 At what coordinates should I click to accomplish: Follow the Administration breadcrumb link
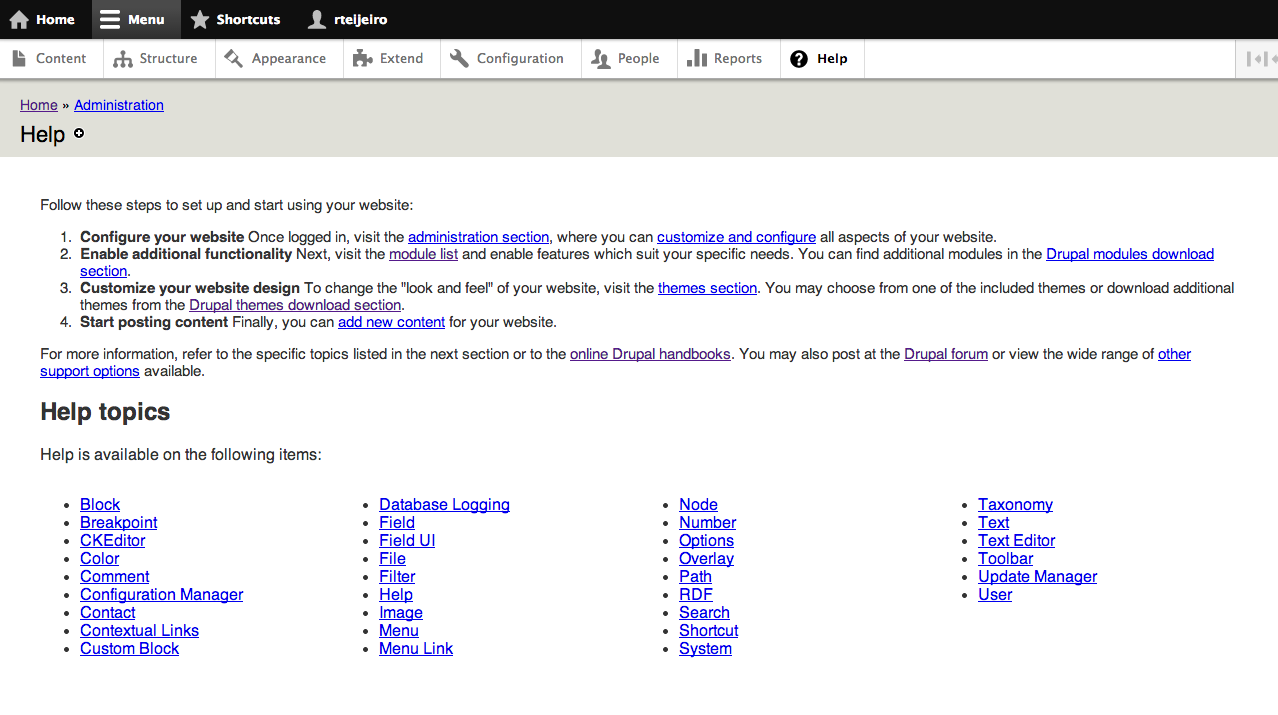119,105
